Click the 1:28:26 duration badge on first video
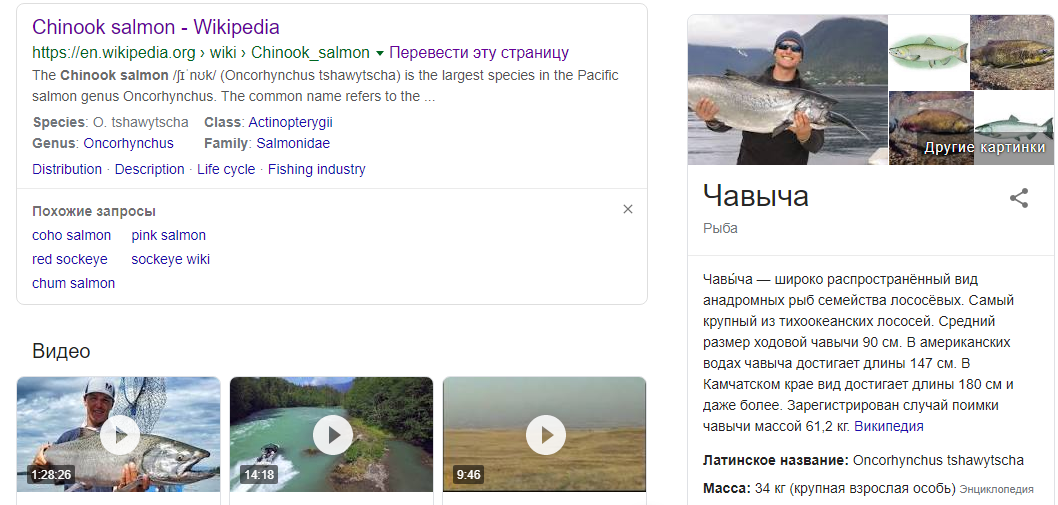 point(51,475)
